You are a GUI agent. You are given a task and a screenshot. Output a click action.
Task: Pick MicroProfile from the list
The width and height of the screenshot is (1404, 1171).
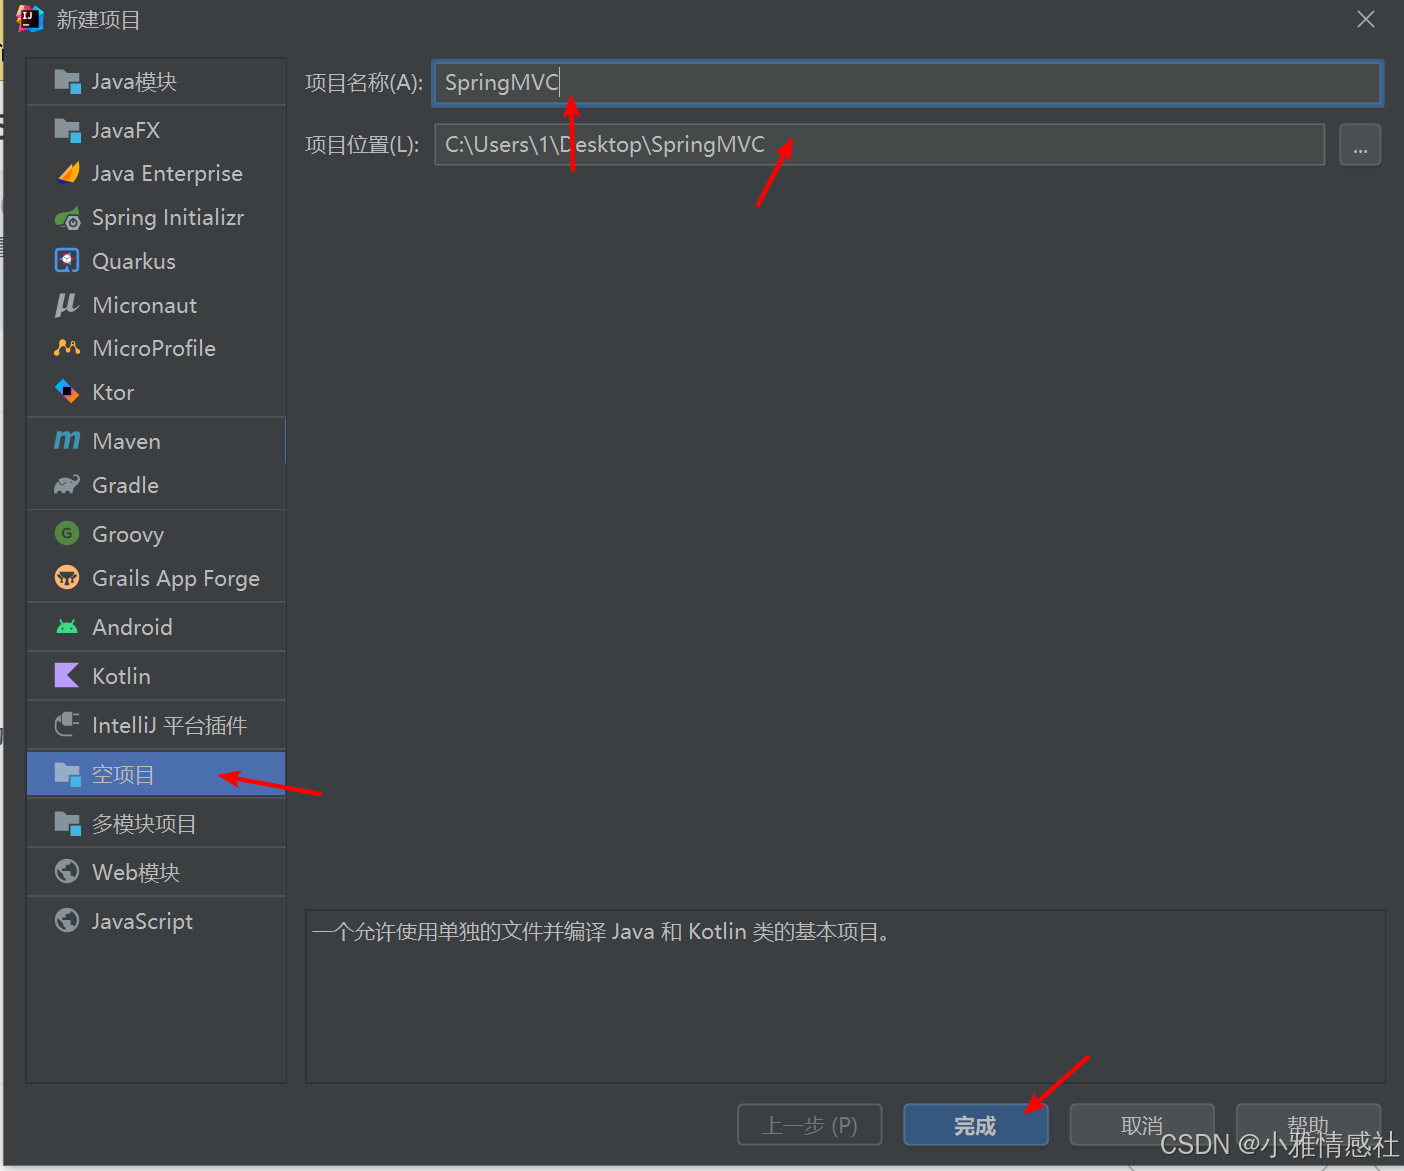coord(156,348)
